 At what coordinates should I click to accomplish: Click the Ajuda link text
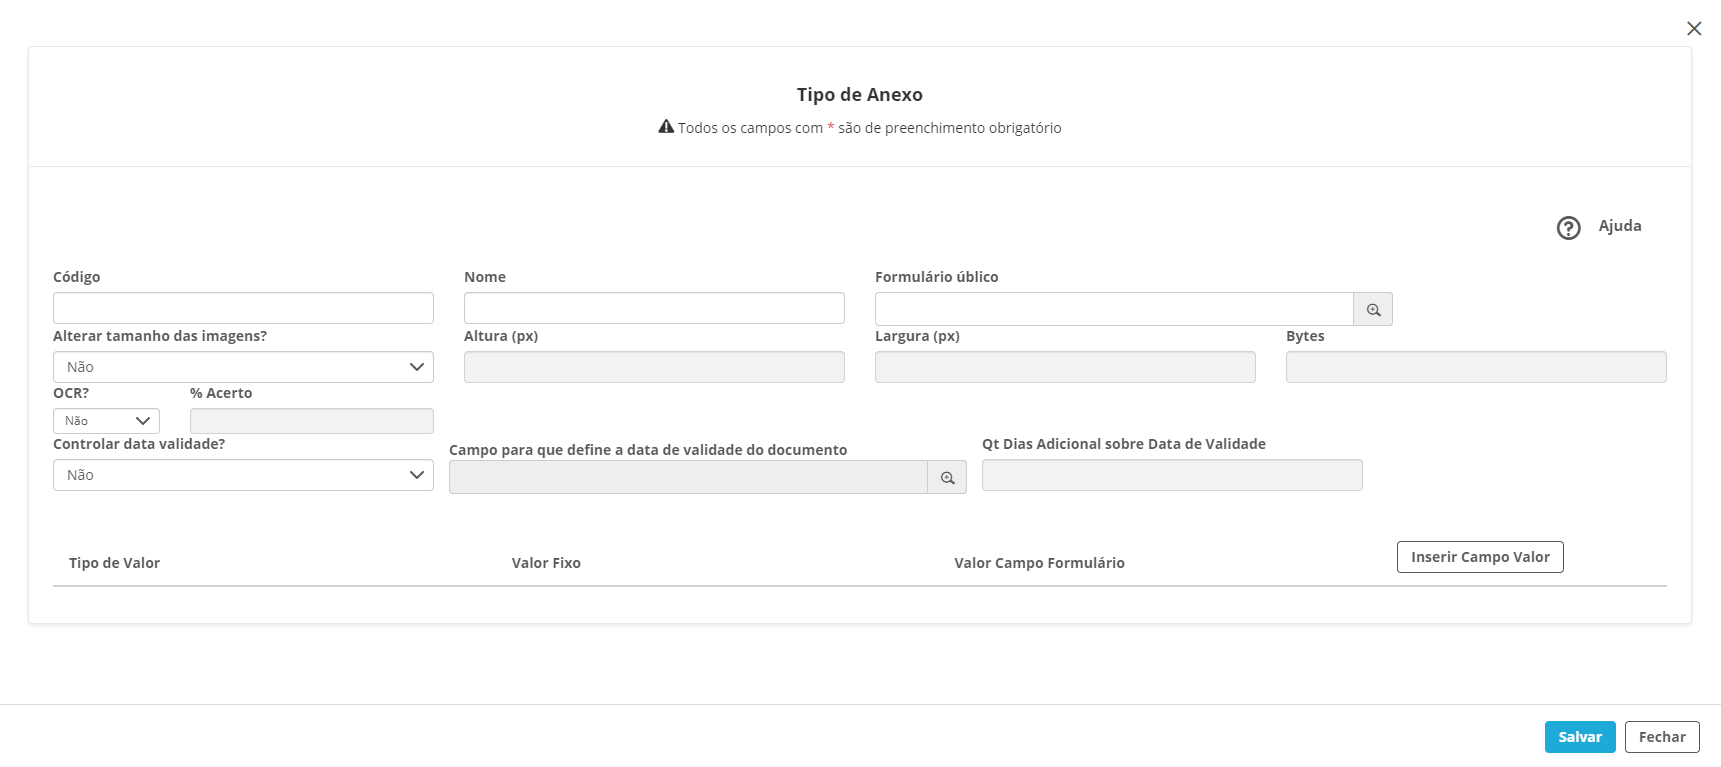pyautogui.click(x=1619, y=226)
